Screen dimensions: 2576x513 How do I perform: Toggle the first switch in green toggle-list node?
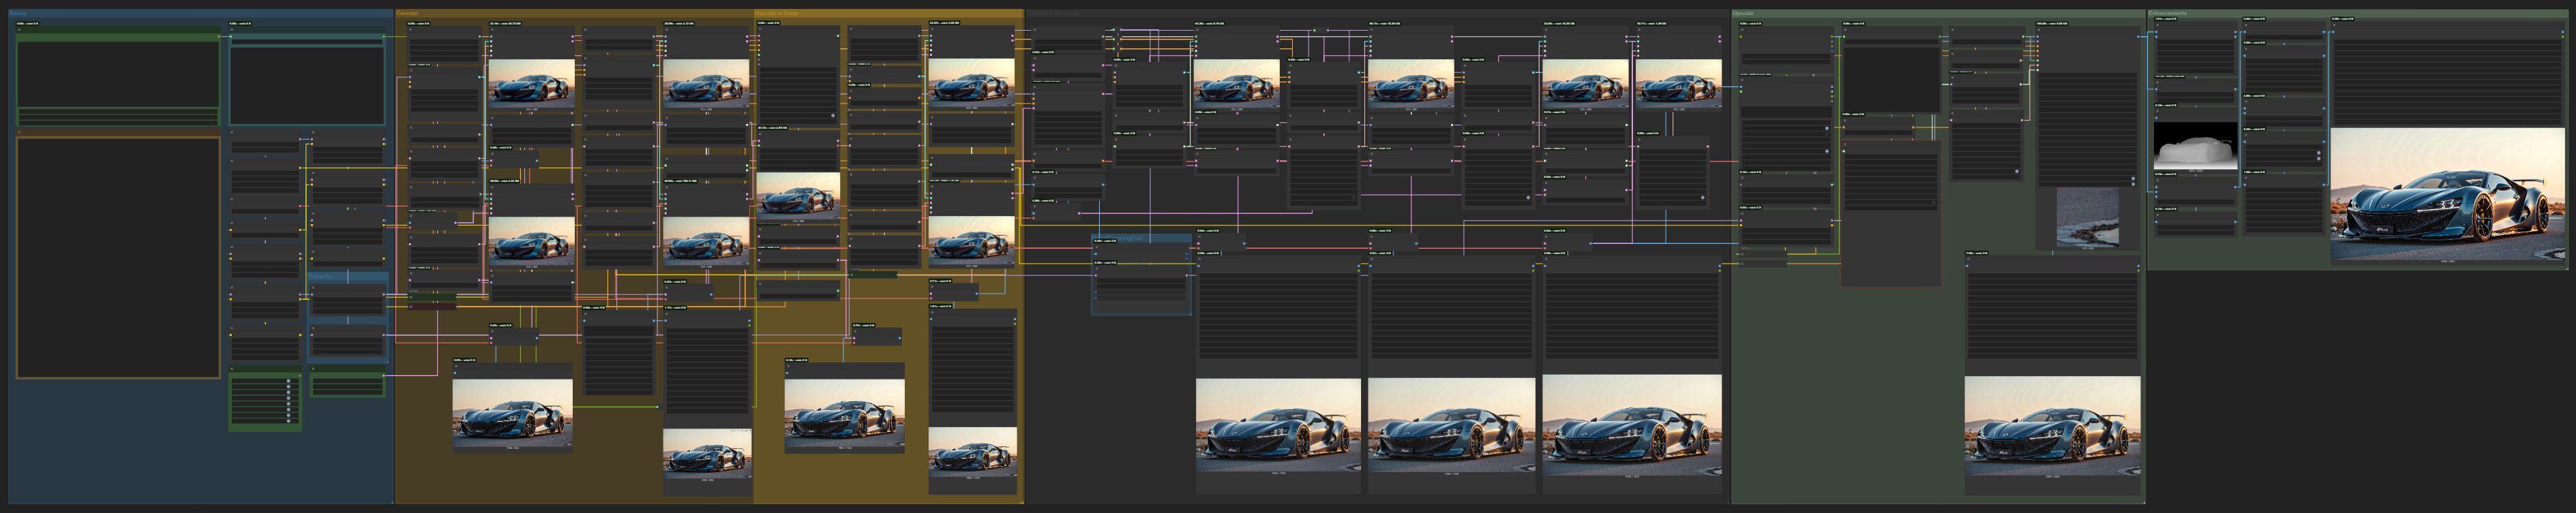(288, 381)
